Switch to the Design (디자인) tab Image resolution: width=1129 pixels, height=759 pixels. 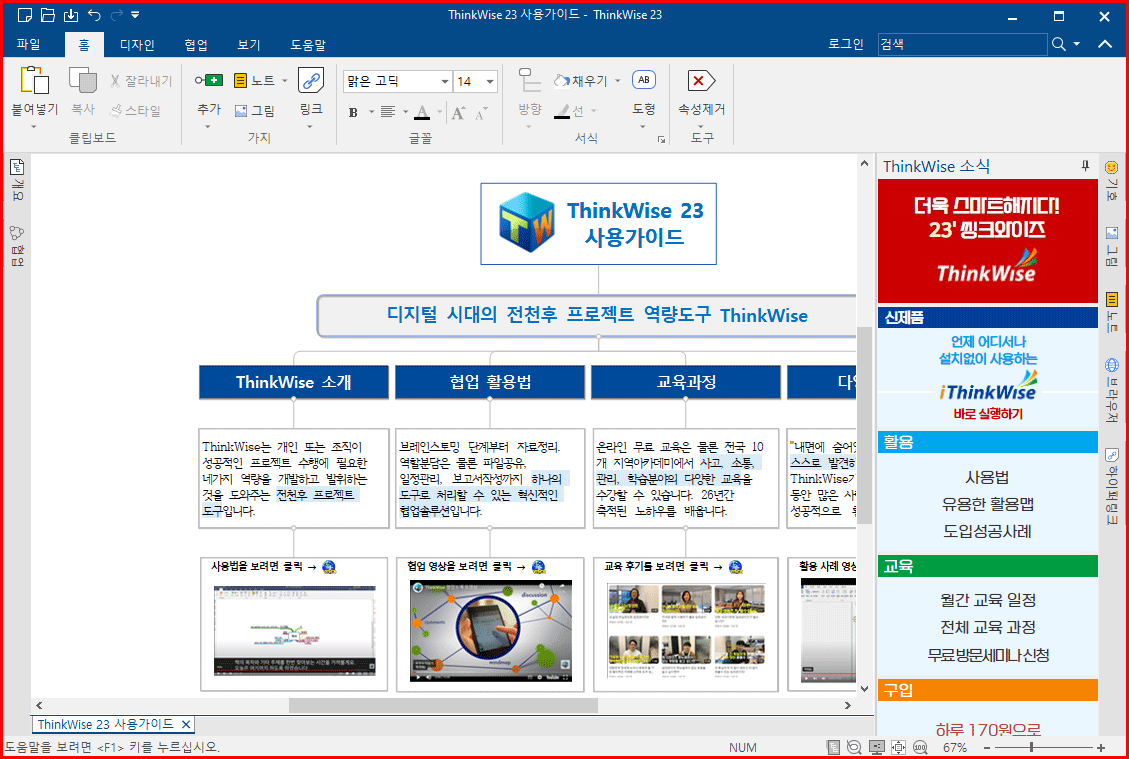(x=137, y=45)
